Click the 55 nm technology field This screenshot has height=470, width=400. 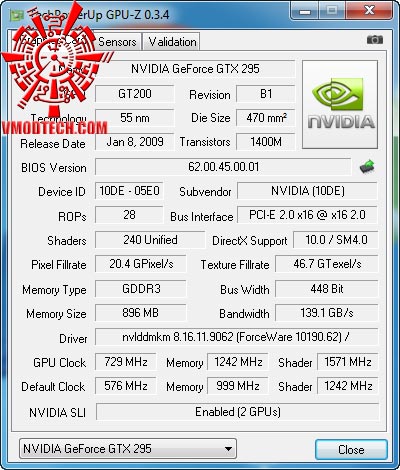tap(135, 118)
